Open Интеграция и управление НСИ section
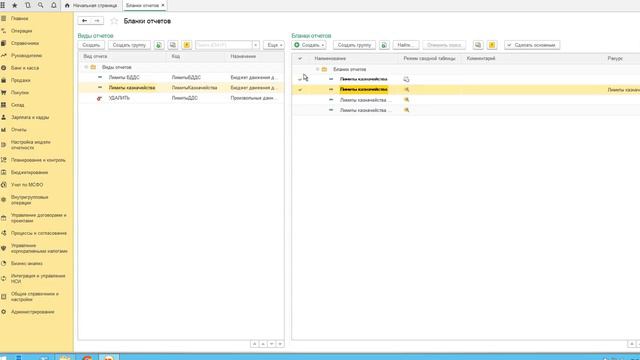The width and height of the screenshot is (640, 360). (38, 278)
